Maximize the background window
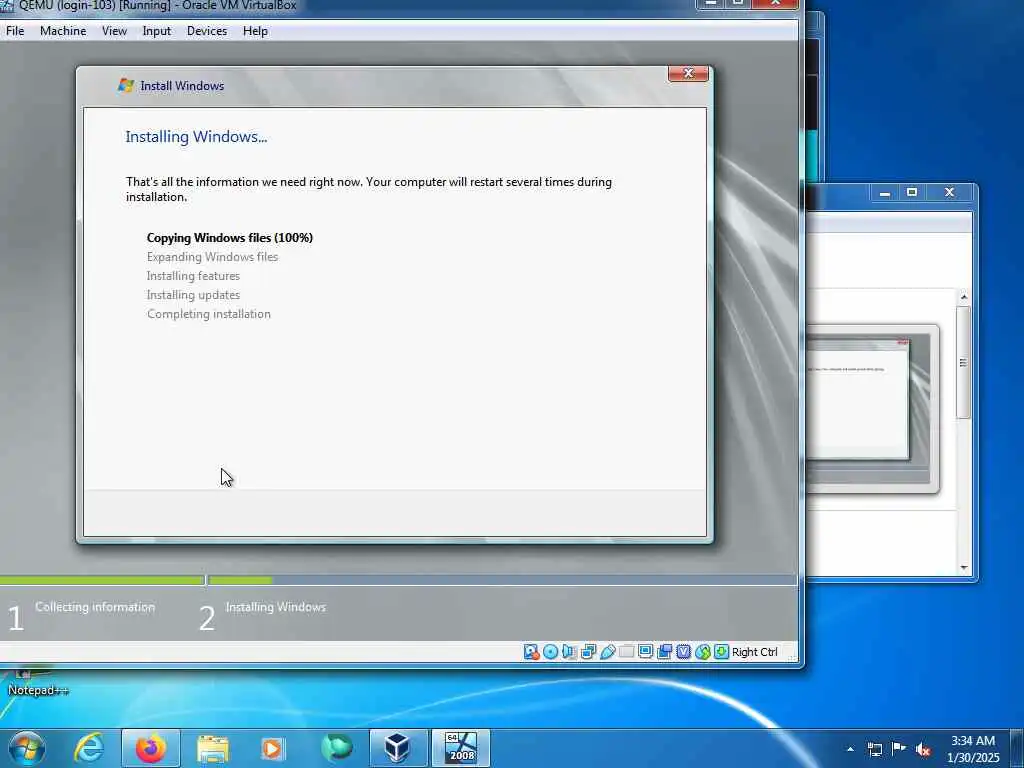 coord(912,193)
